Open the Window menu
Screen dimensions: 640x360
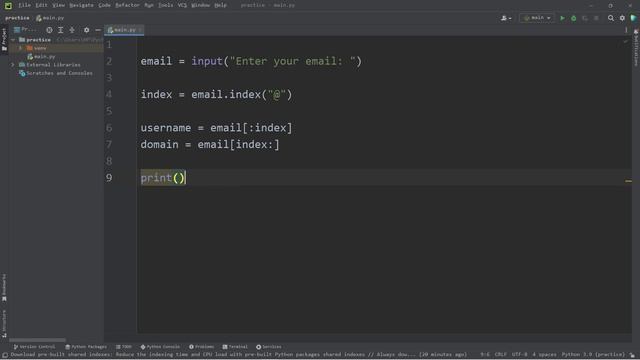(x=200, y=5)
